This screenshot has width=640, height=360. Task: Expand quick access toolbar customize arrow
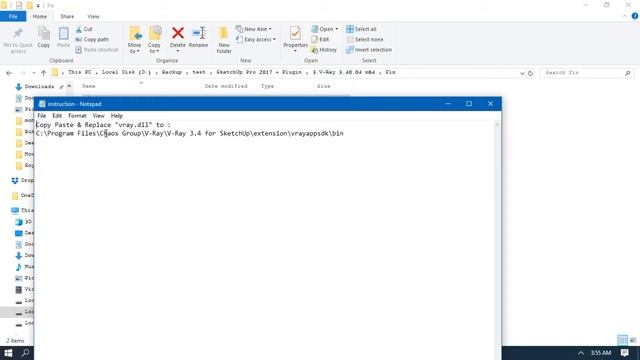(38, 6)
